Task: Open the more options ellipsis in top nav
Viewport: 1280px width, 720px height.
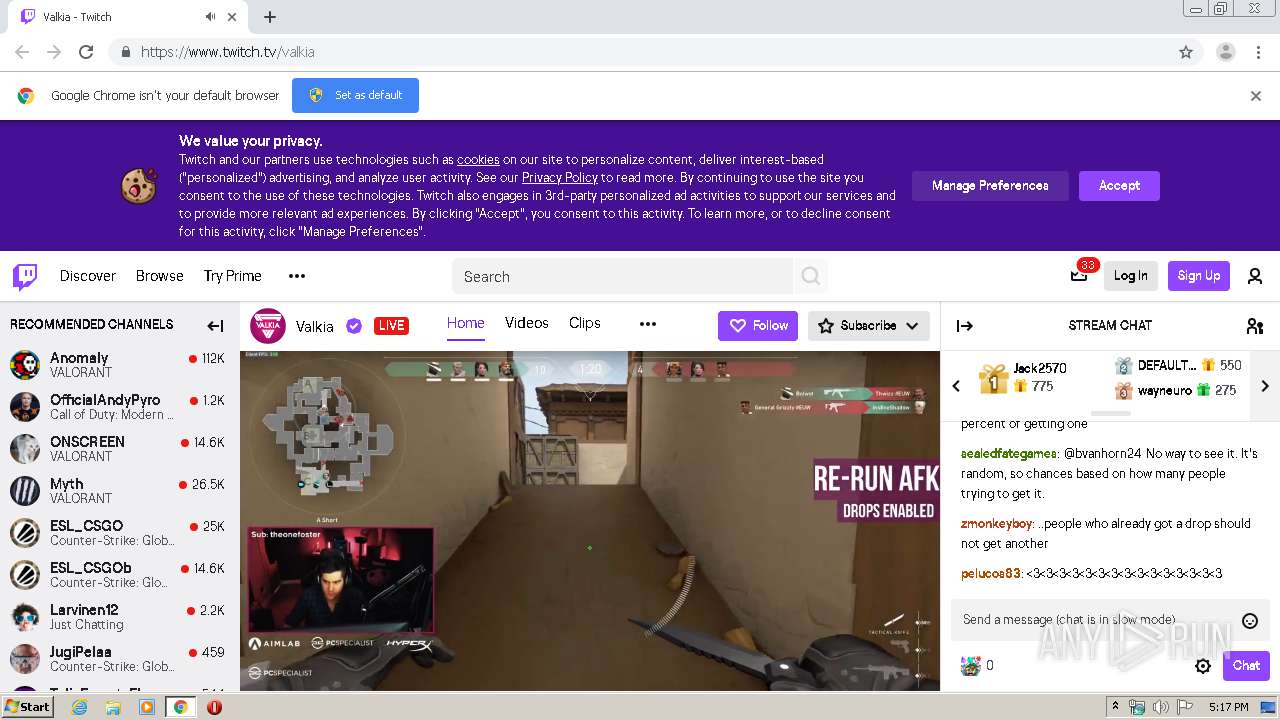Action: click(297, 276)
